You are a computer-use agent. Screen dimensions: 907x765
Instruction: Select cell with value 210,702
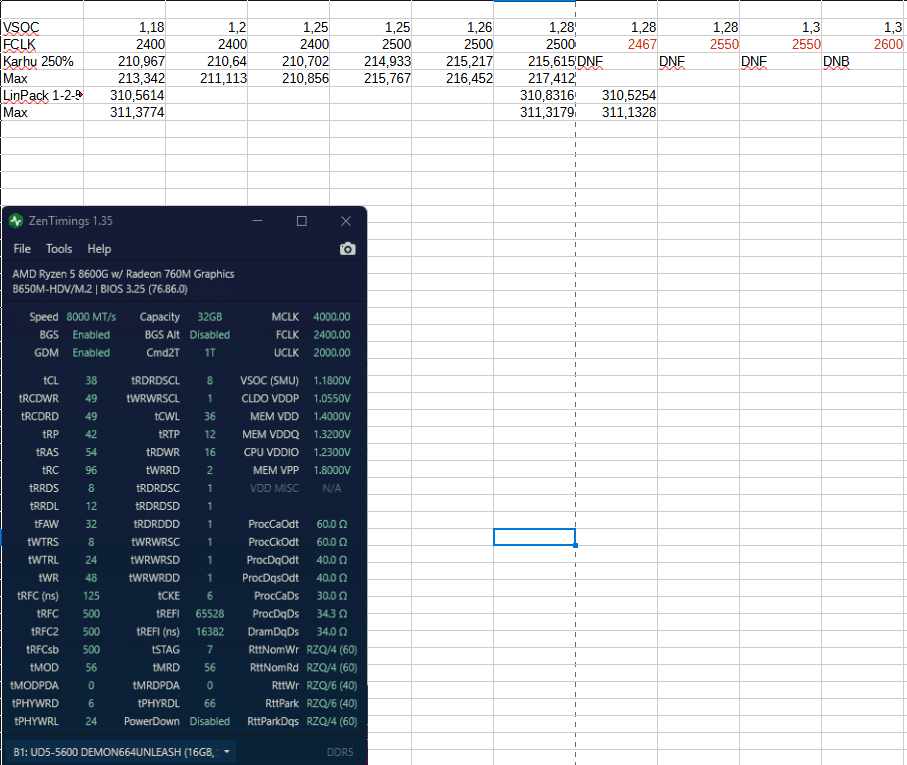click(x=289, y=61)
